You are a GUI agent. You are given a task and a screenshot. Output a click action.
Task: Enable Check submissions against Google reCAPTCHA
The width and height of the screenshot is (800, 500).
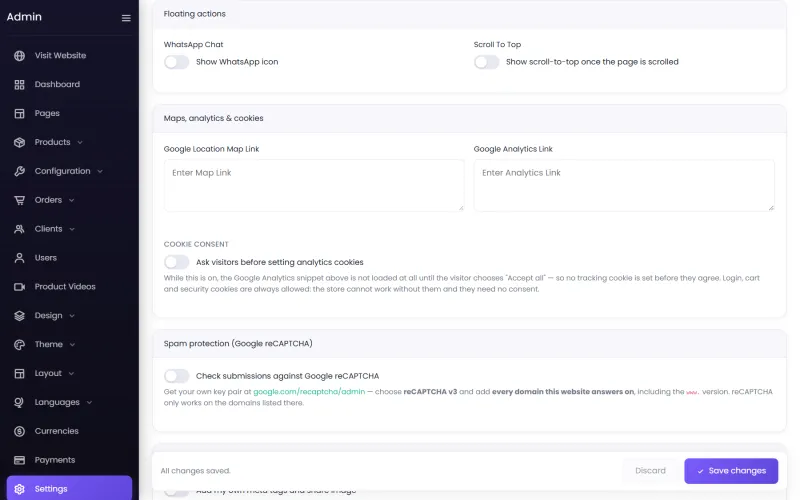point(177,376)
